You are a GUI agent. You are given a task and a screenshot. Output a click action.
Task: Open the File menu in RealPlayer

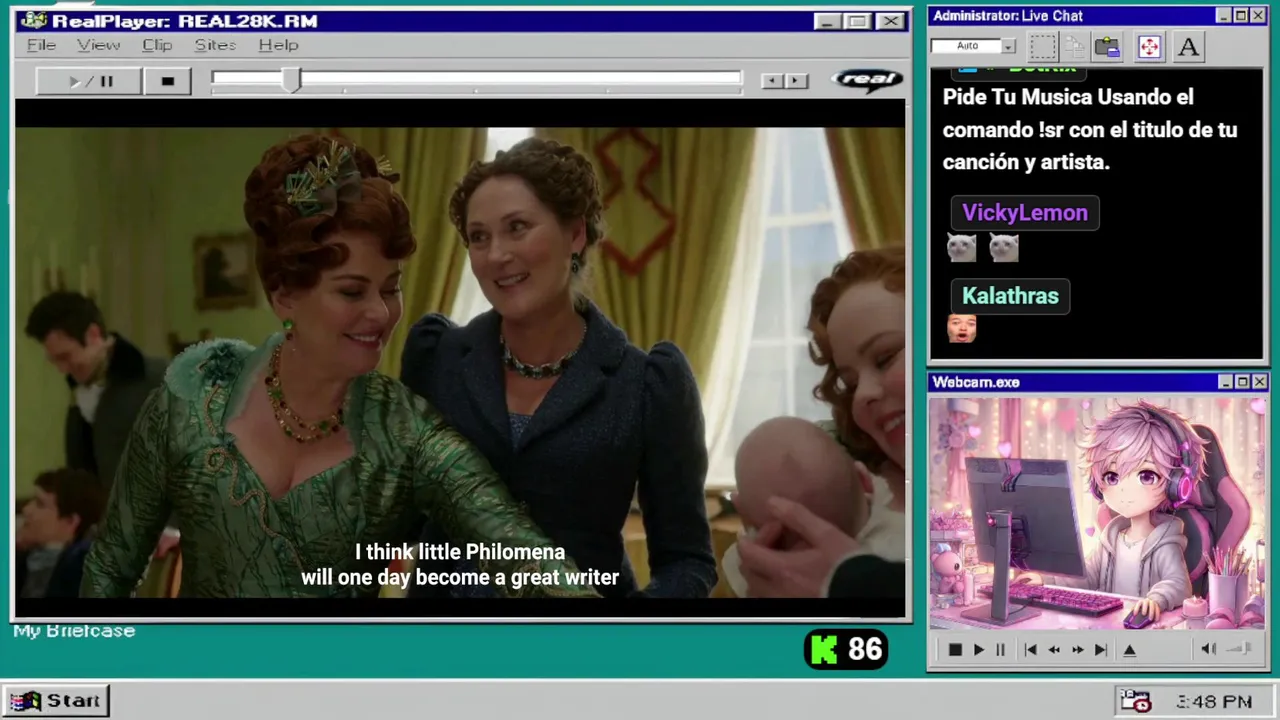pyautogui.click(x=41, y=45)
